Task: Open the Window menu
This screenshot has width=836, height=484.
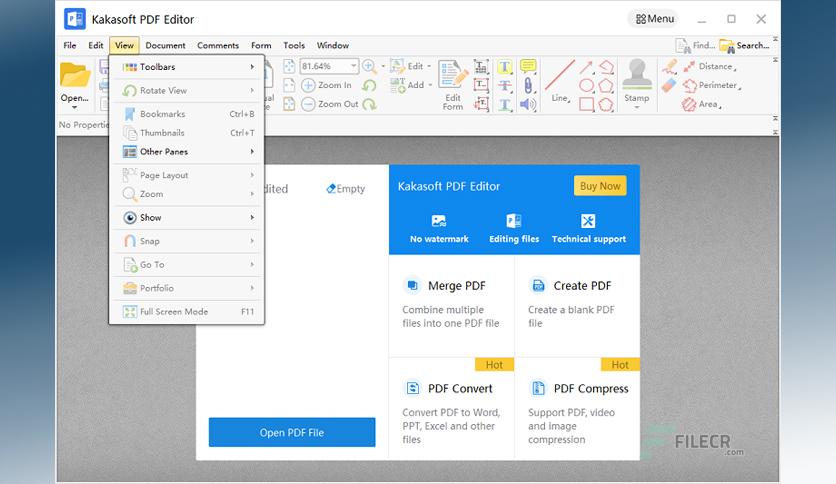Action: click(333, 46)
